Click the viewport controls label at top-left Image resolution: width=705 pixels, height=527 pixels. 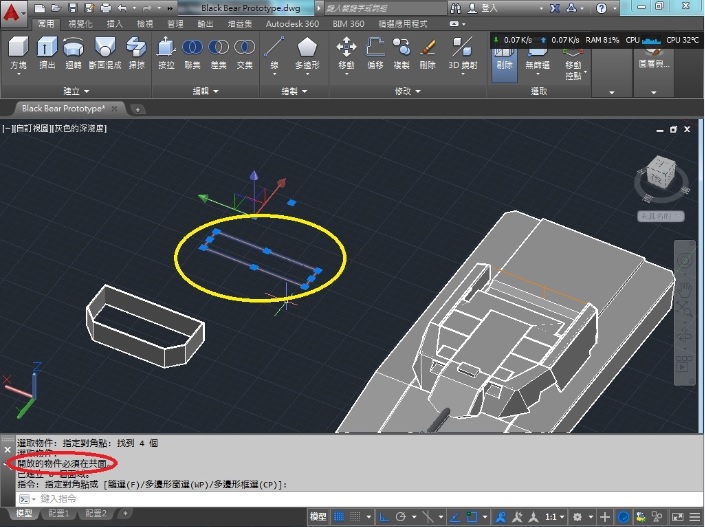[54, 129]
